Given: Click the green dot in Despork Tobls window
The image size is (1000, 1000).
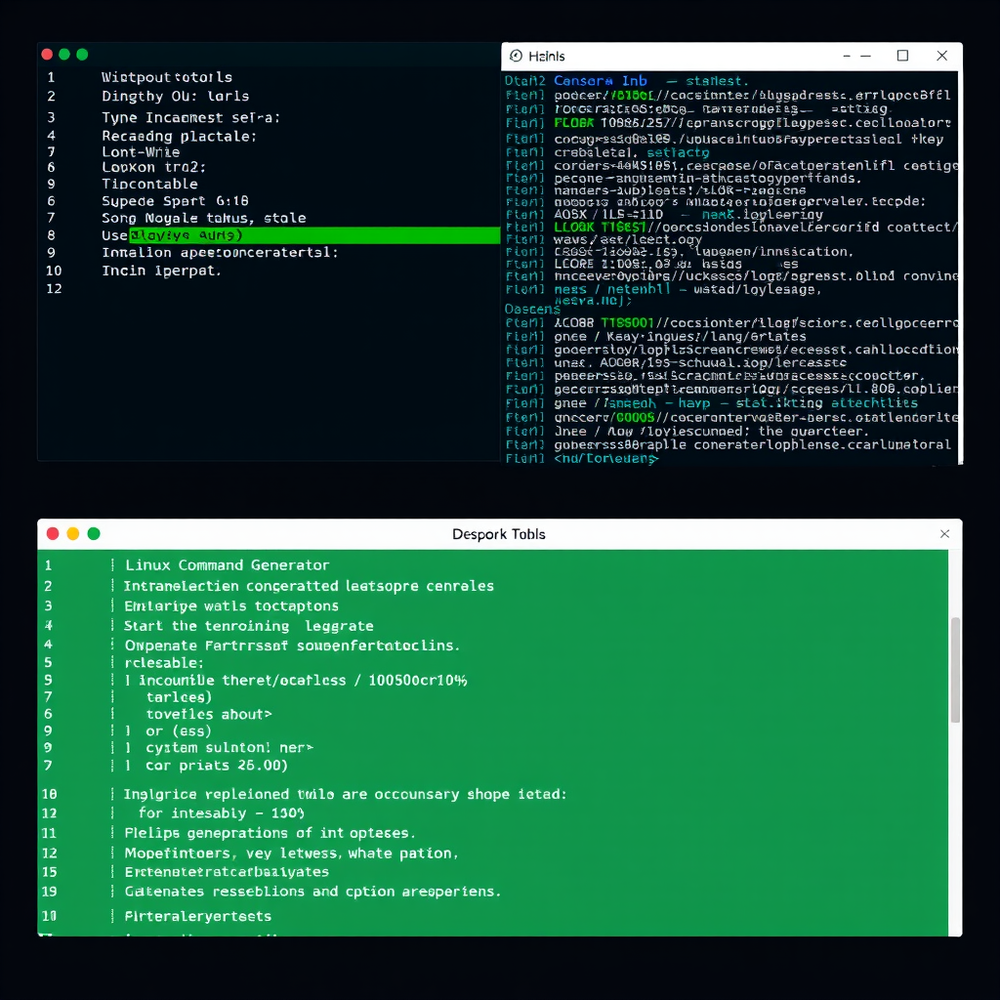Looking at the screenshot, I should coord(94,534).
